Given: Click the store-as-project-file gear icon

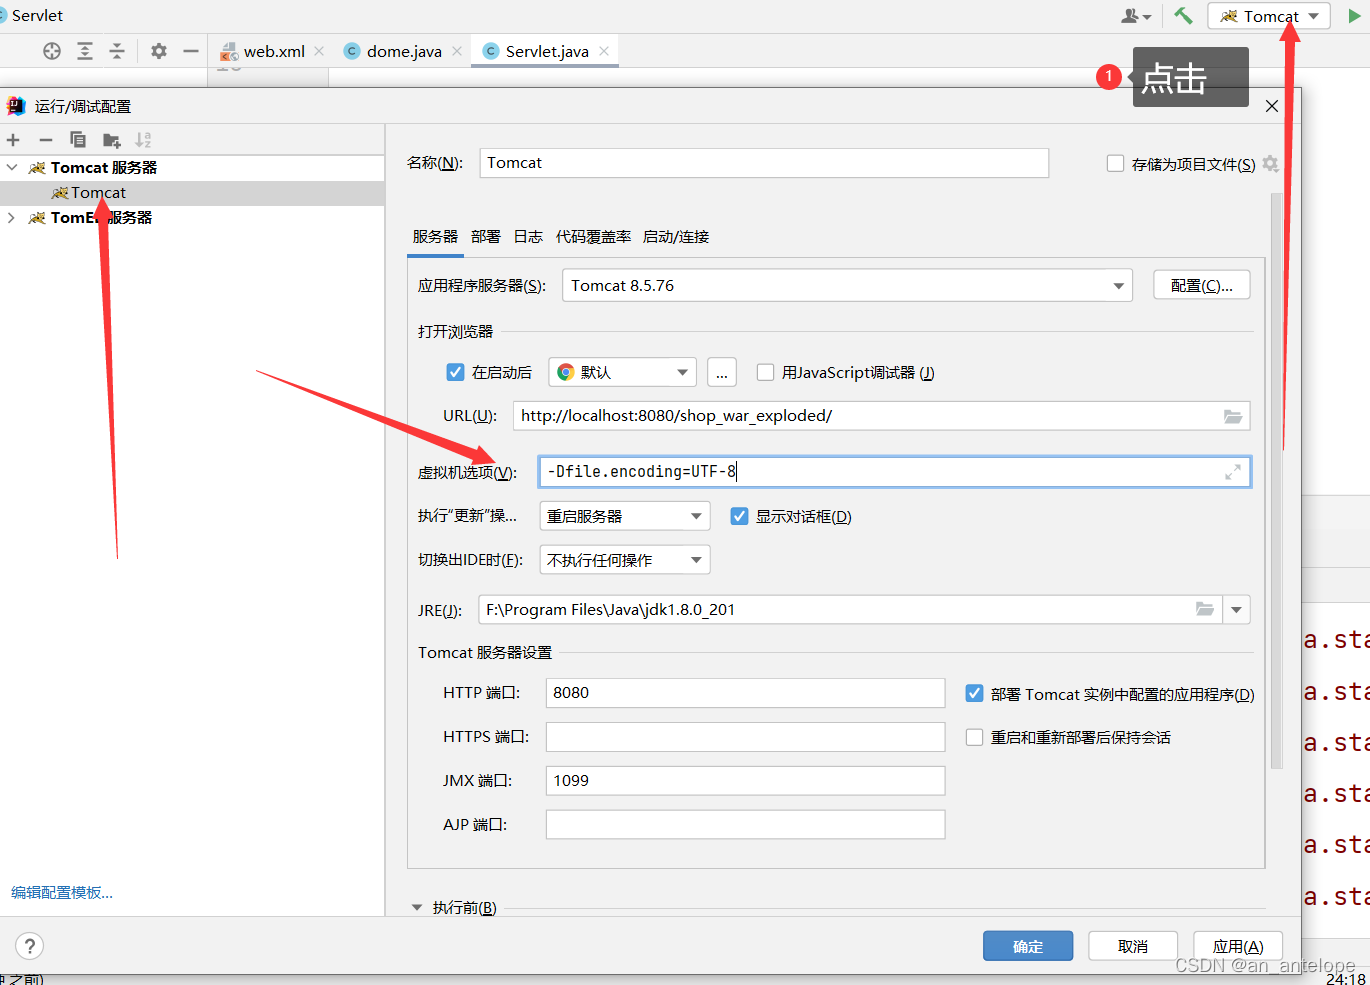Looking at the screenshot, I should tap(1270, 164).
